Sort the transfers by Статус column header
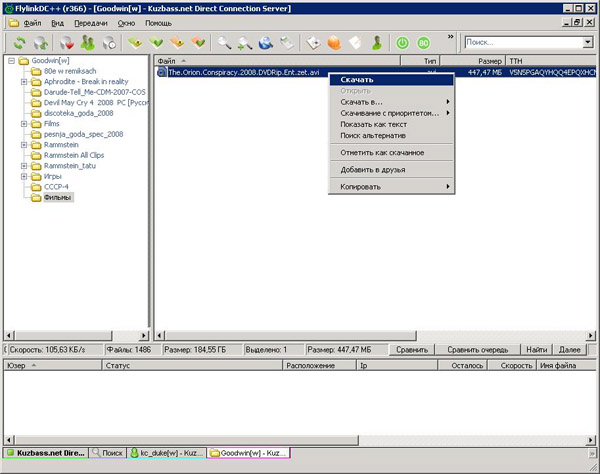Viewport: 600px width, 474px height. pyautogui.click(x=192, y=366)
